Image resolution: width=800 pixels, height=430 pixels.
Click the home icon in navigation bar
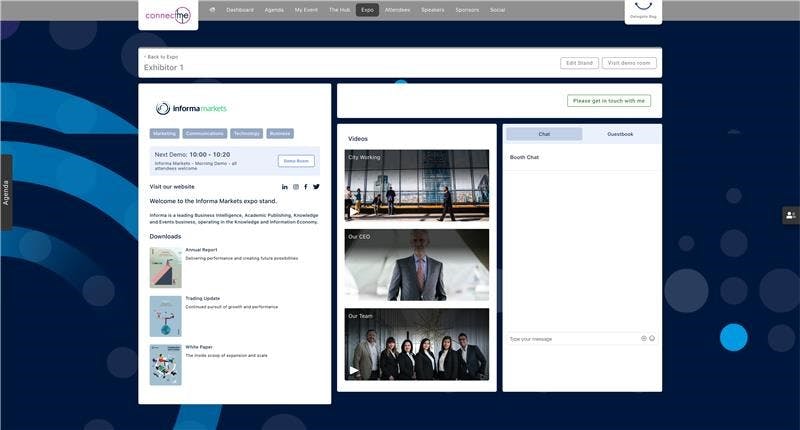click(212, 10)
